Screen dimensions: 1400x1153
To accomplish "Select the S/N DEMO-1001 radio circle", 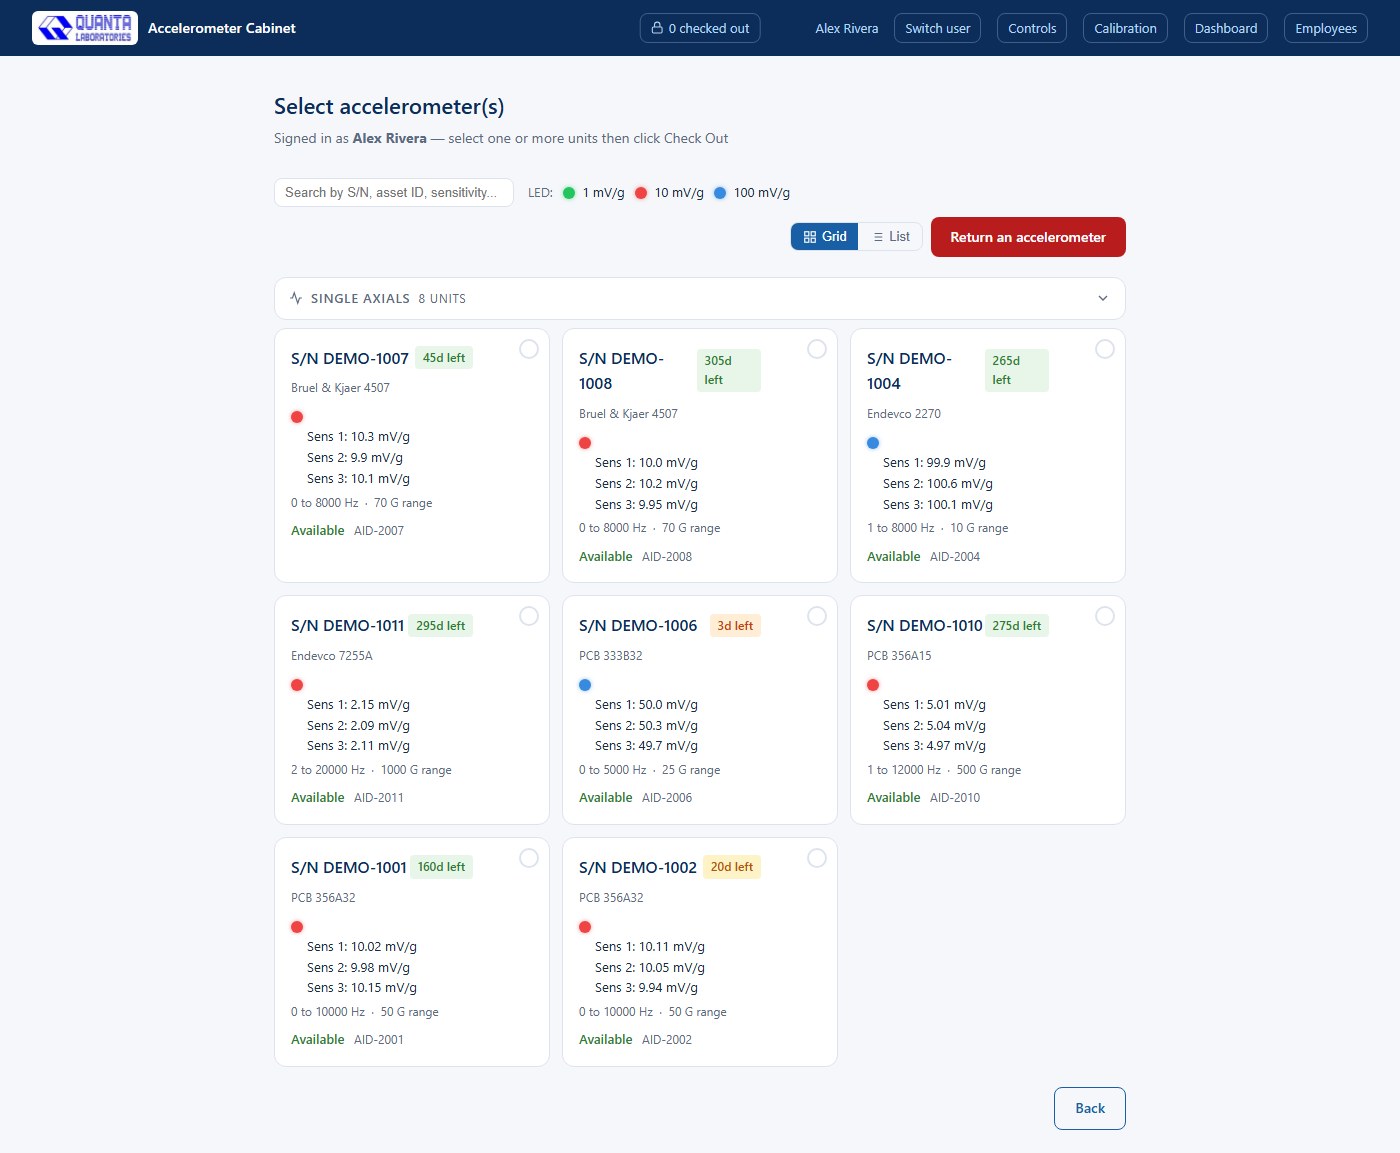I will click(x=529, y=858).
